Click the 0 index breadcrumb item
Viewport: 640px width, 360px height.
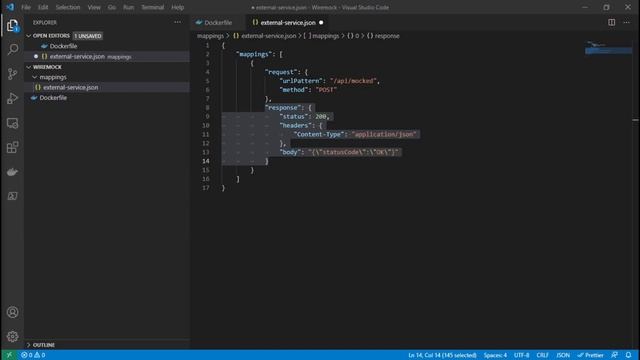pyautogui.click(x=353, y=36)
